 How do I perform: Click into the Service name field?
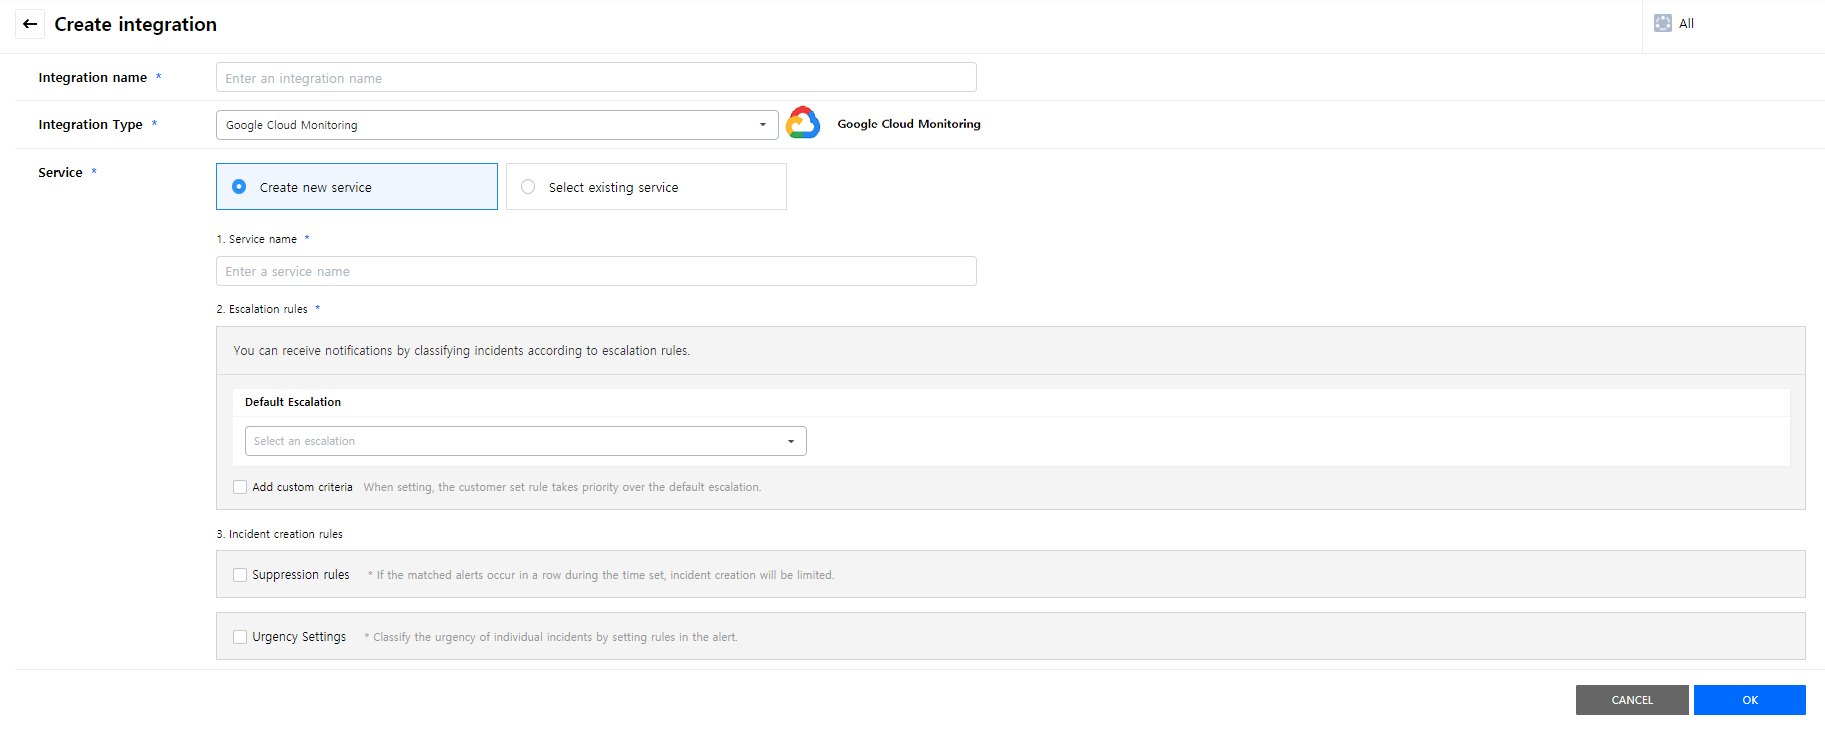(596, 271)
